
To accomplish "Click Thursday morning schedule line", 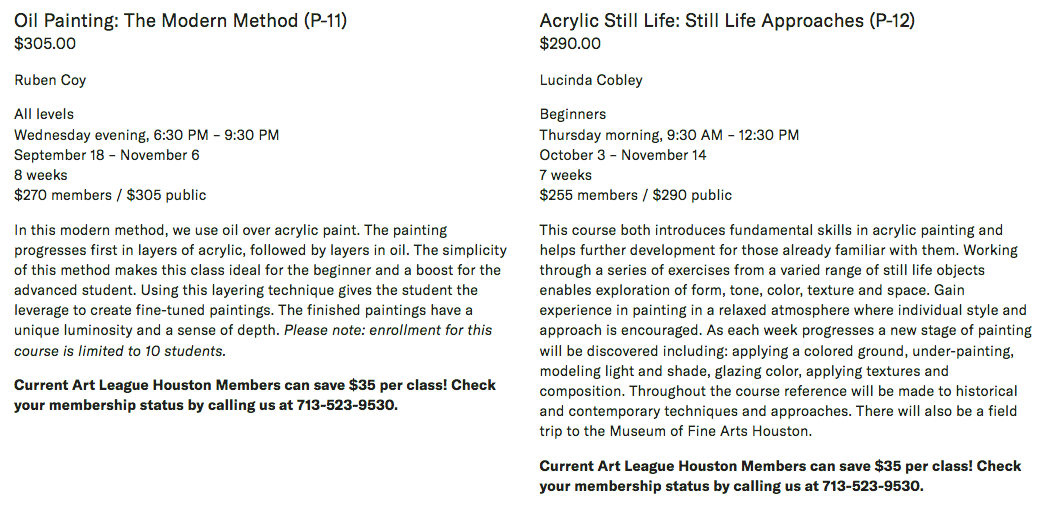I will 669,135.
